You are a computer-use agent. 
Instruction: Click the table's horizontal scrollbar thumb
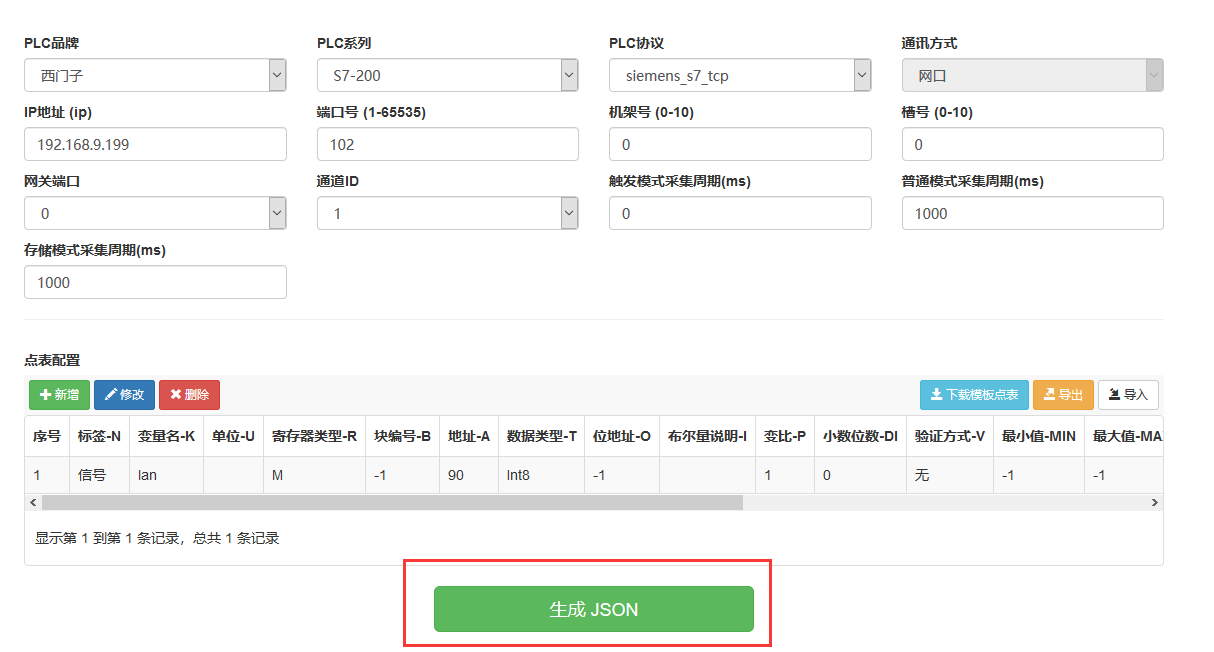tap(390, 503)
